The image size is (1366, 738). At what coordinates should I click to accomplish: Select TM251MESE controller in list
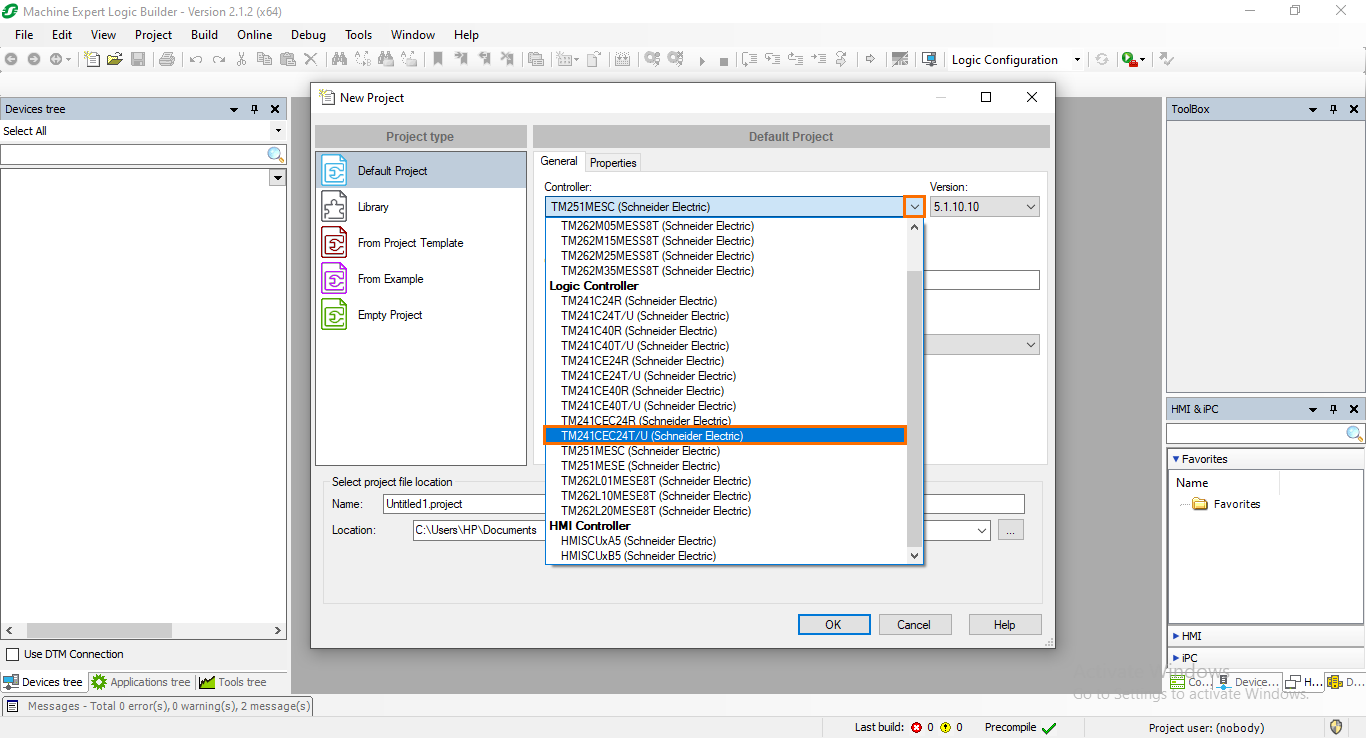click(x=726, y=466)
